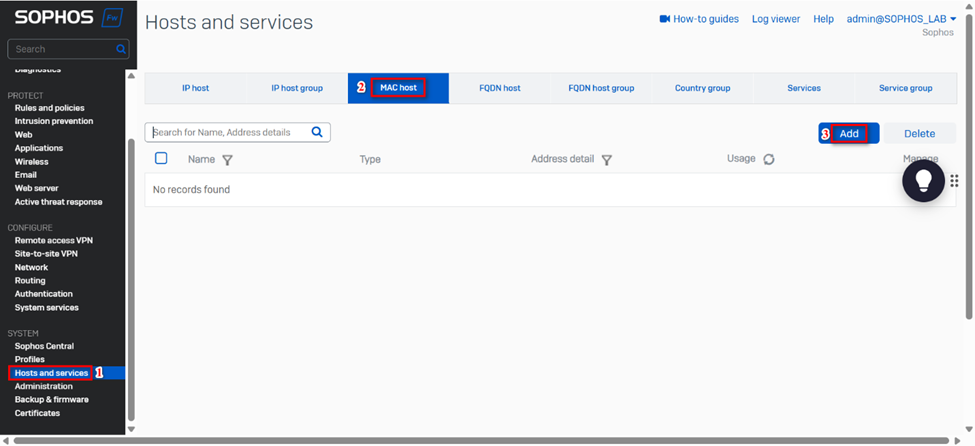Open the Address detail filter icon
975x446 pixels.
(606, 160)
